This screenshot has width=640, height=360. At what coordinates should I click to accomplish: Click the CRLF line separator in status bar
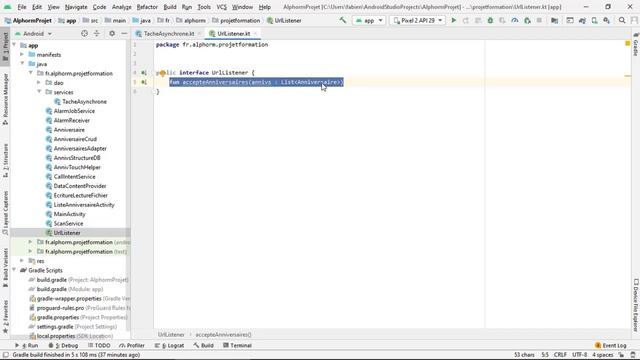[560, 355]
